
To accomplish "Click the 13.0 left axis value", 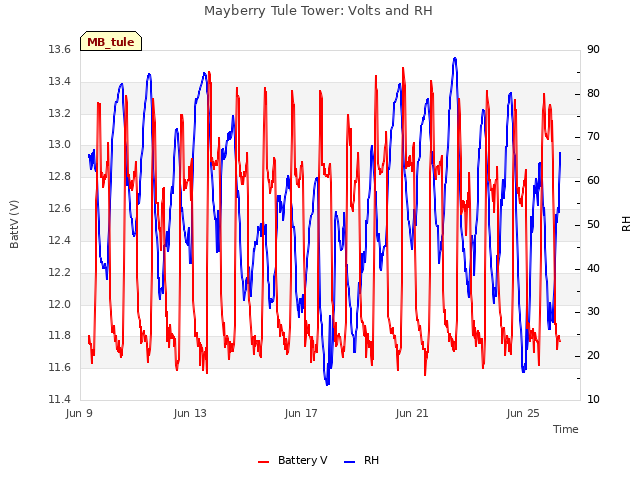I will point(60,144).
